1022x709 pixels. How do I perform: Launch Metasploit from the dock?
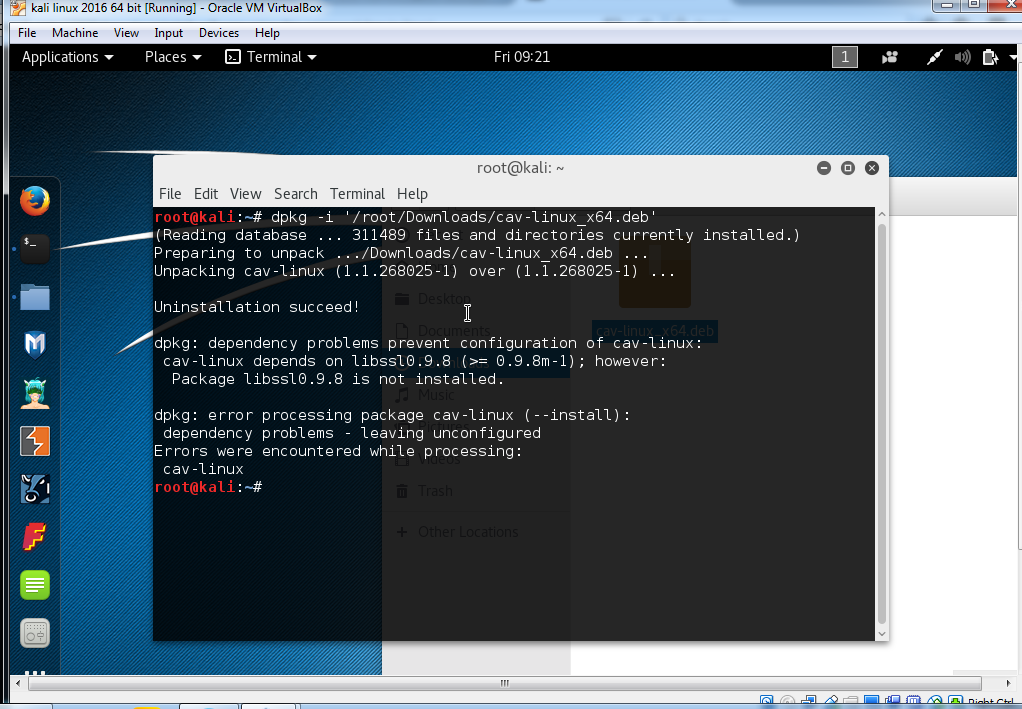pos(35,345)
